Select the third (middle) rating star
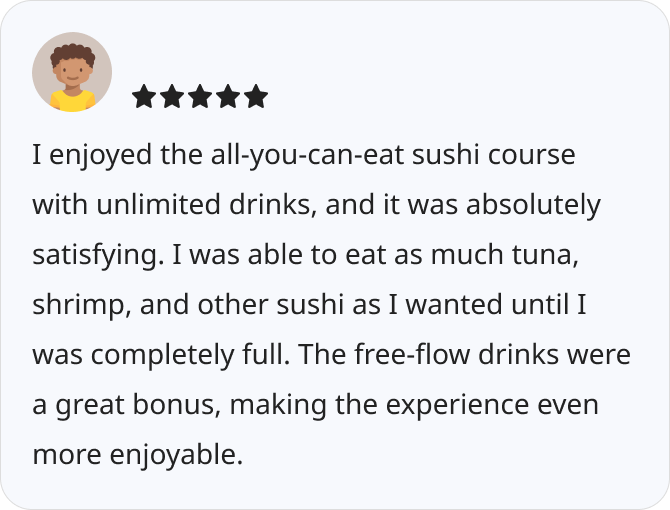This screenshot has height=510, width=670. point(200,97)
